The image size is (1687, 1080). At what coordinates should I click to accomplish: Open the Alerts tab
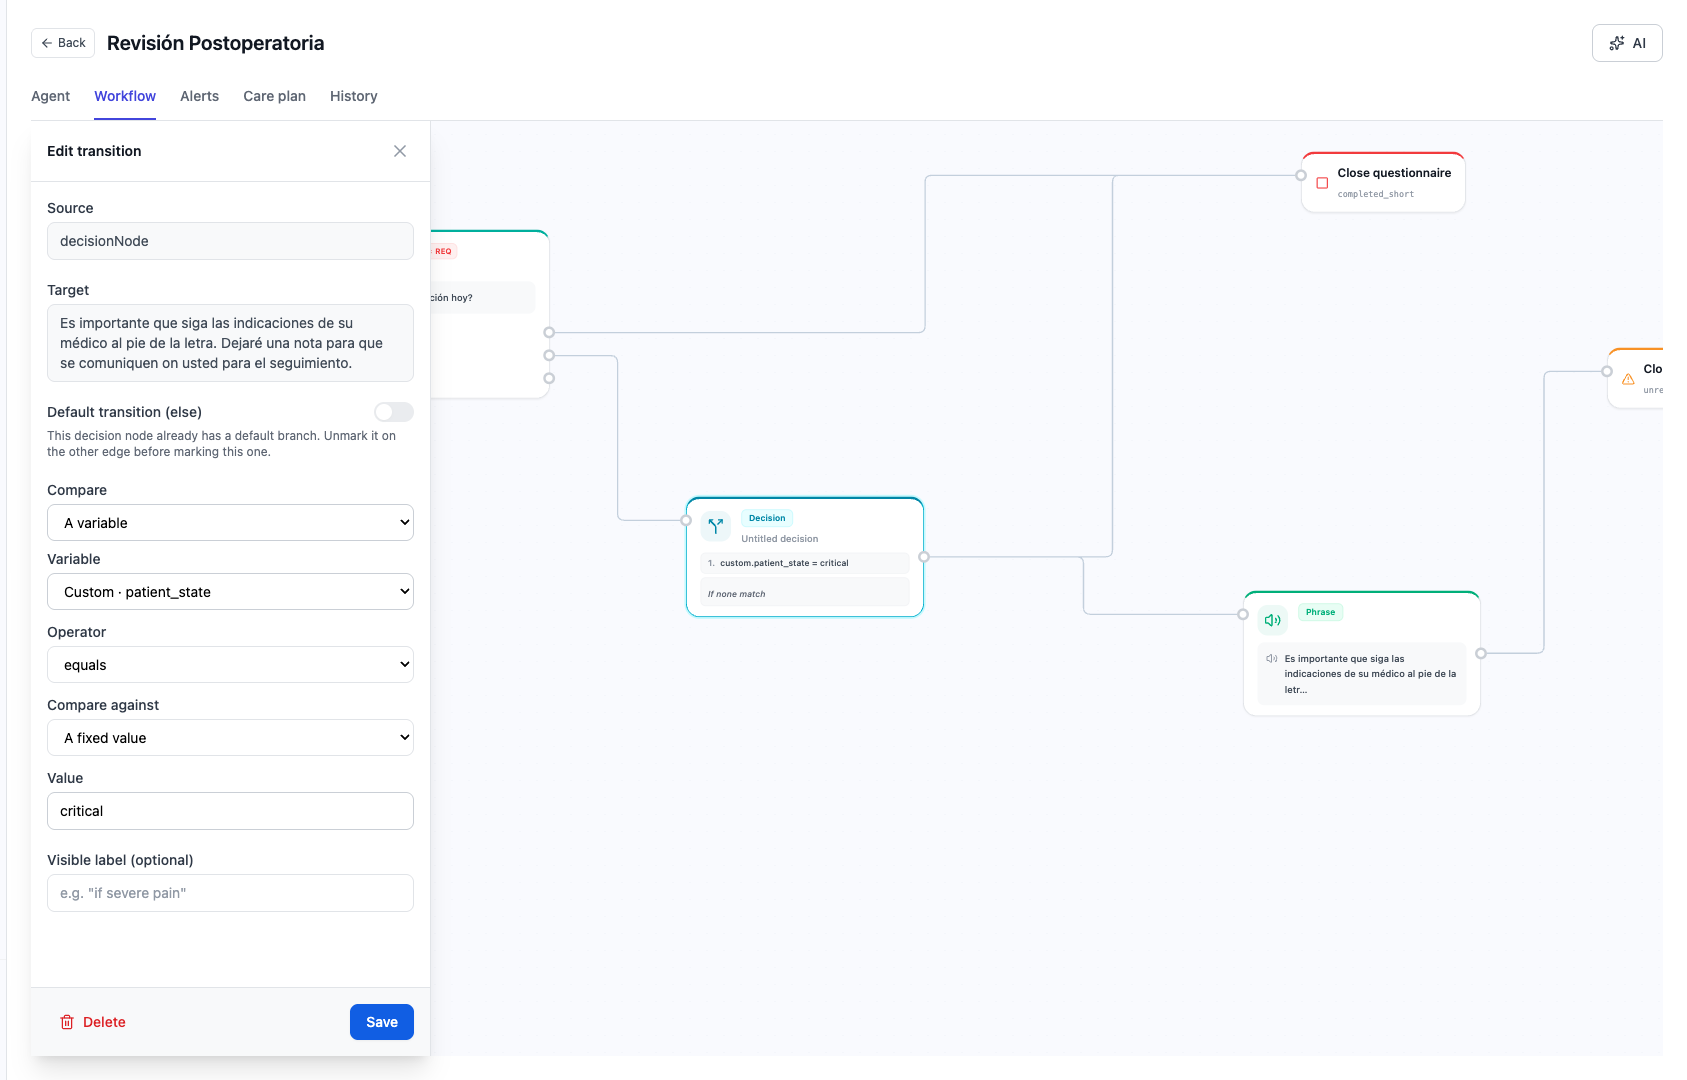(199, 96)
